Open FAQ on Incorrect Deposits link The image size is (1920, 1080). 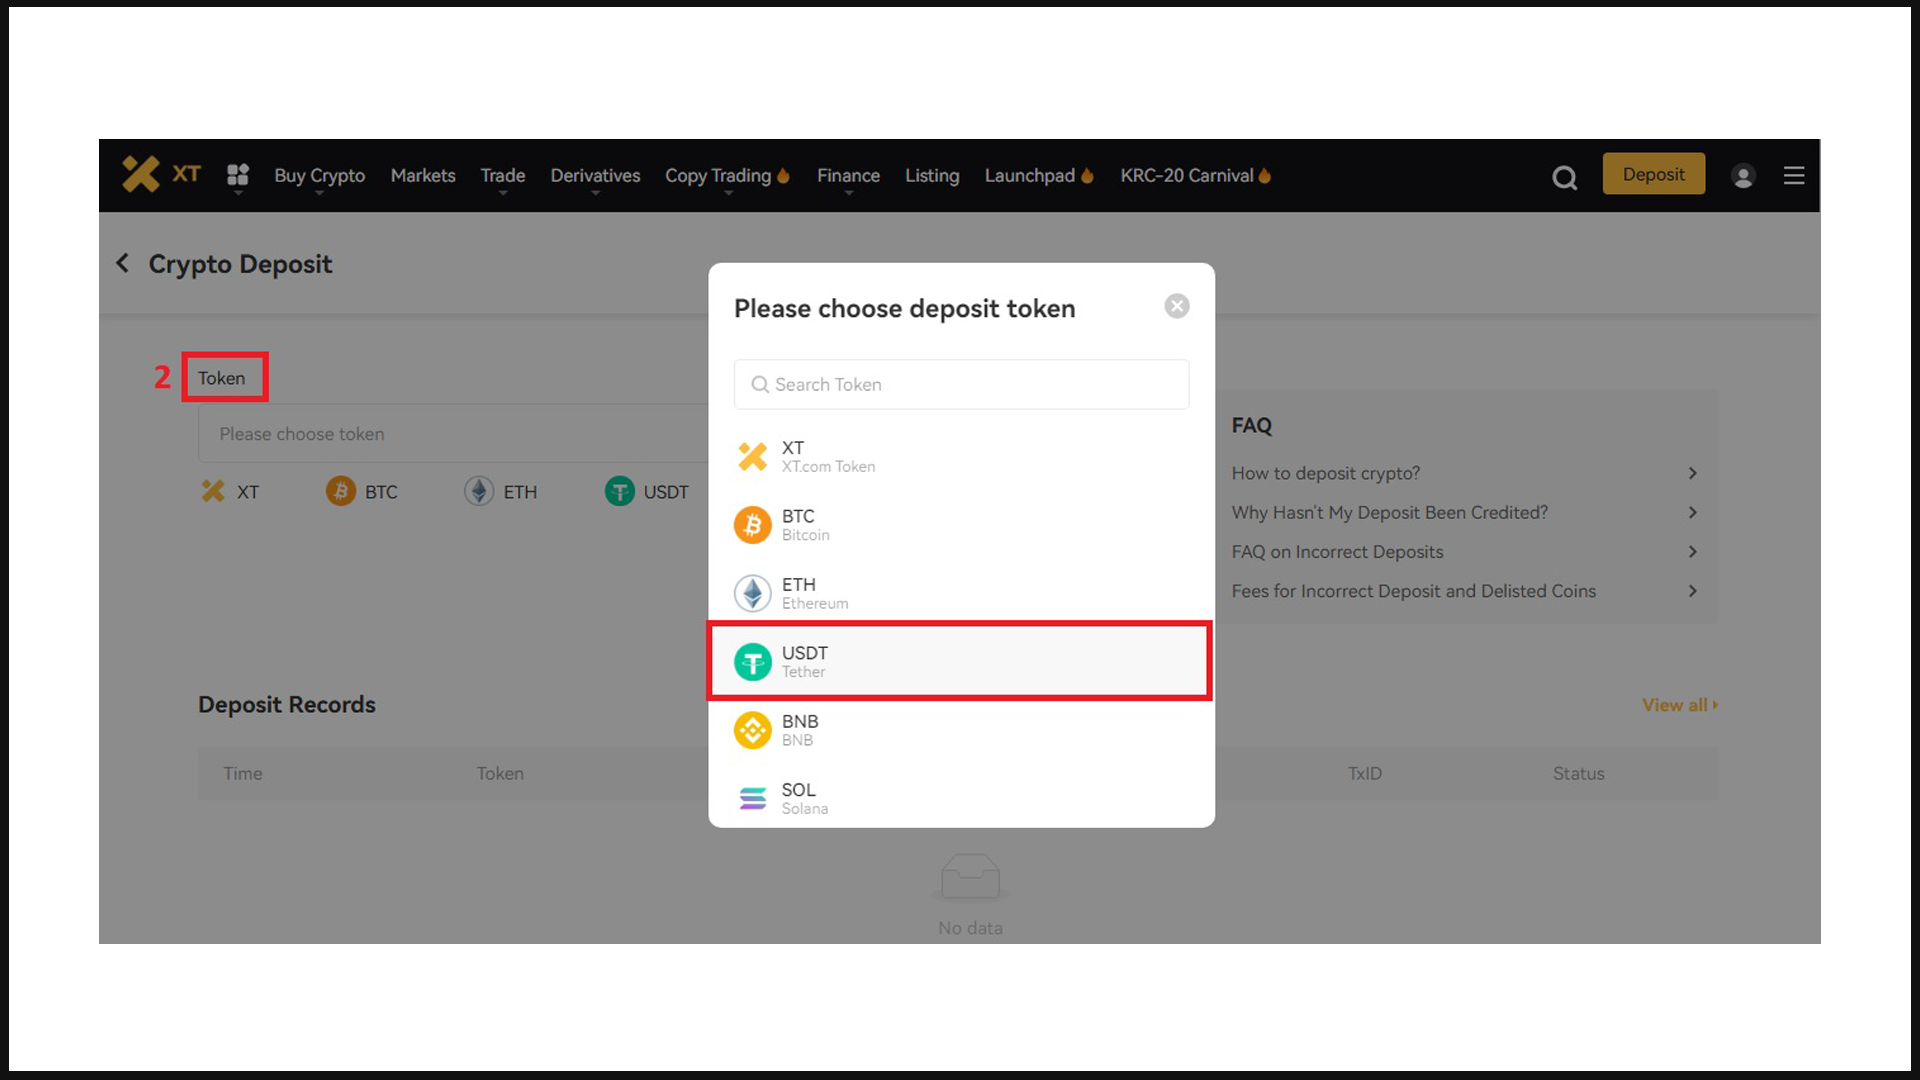pos(1337,552)
